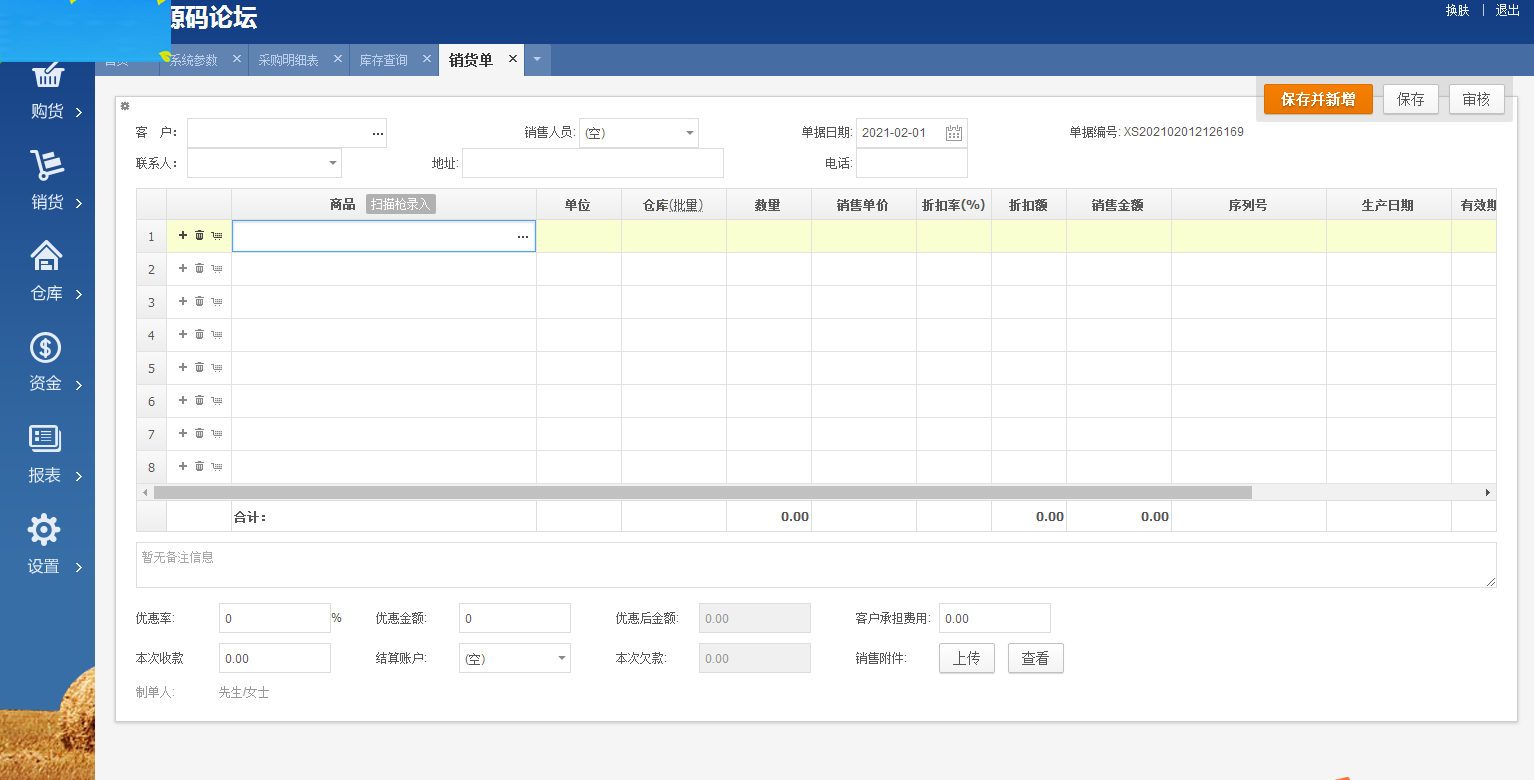Expand the 结算账户 dropdown
This screenshot has height=780, width=1534.
tap(559, 658)
